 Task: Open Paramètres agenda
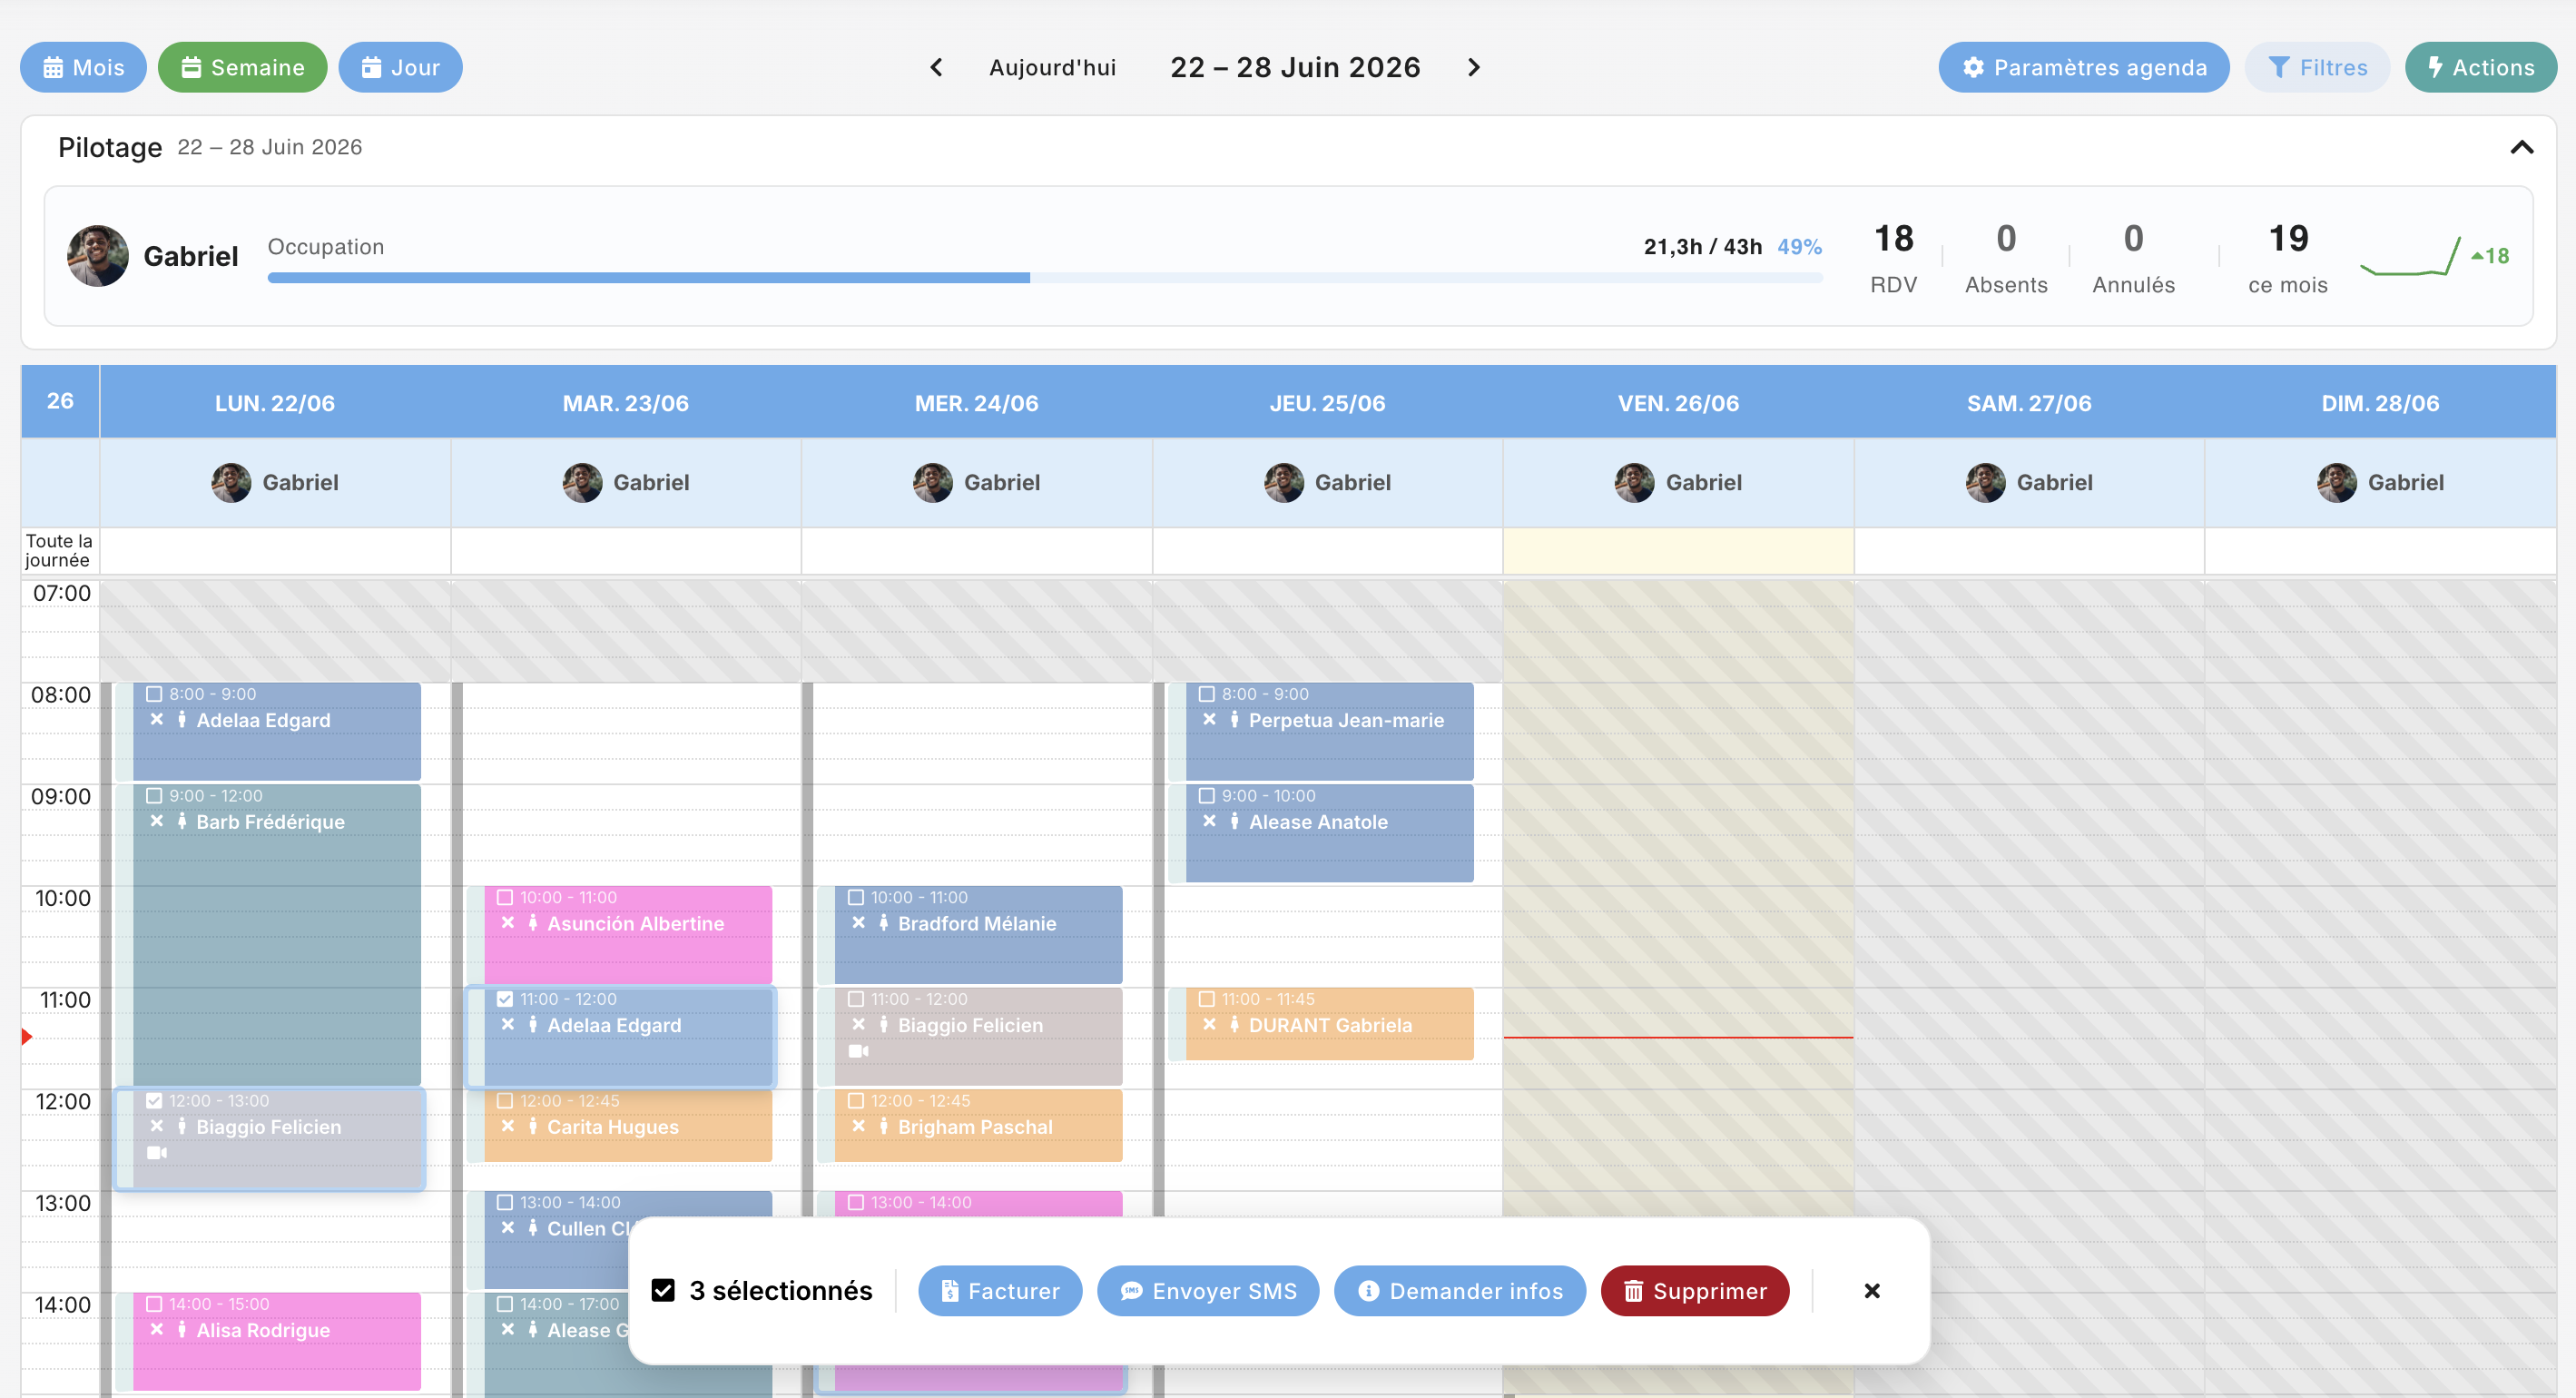click(x=2083, y=67)
